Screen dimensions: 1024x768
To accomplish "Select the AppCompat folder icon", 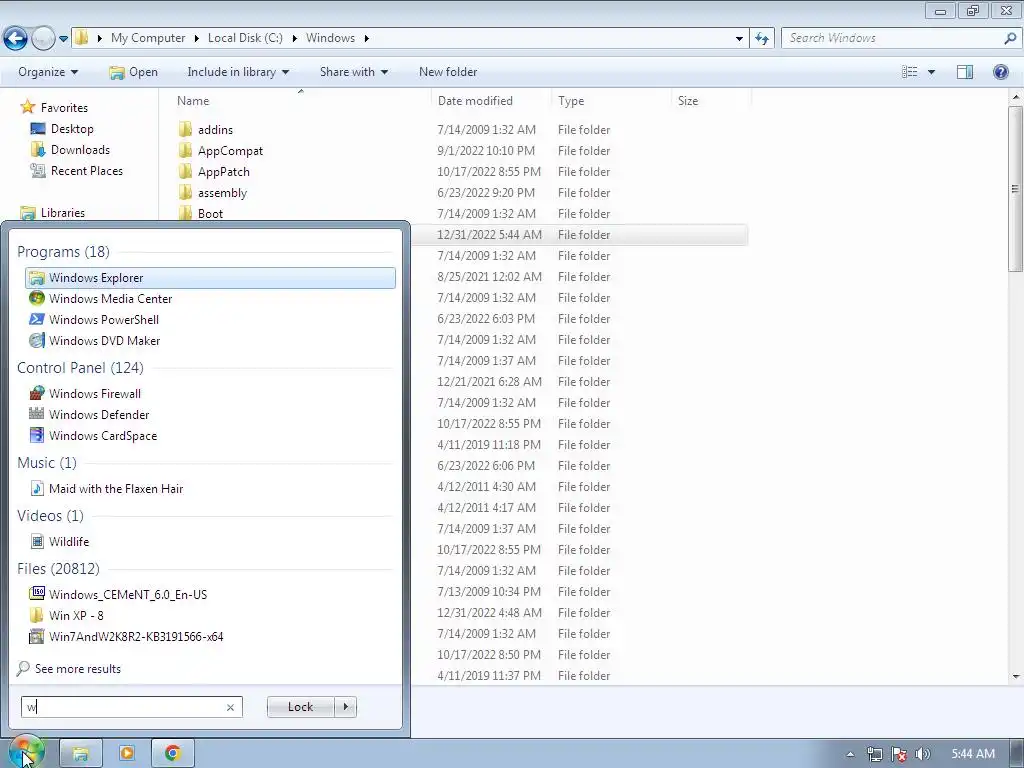I will point(185,150).
